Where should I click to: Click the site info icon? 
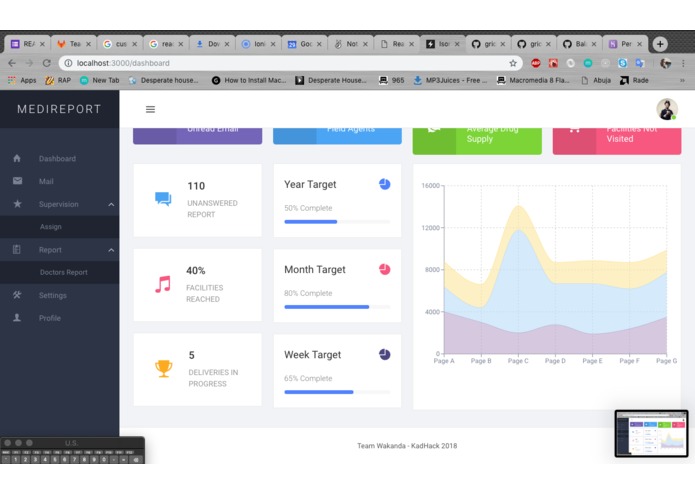tap(68, 63)
